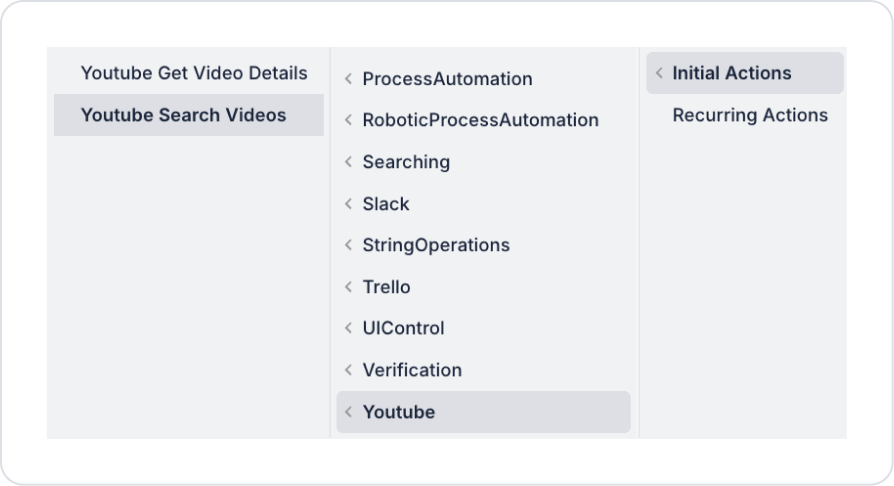Open the Trello submenu arrow
Image resolution: width=894 pixels, height=486 pixels.
pyautogui.click(x=348, y=287)
